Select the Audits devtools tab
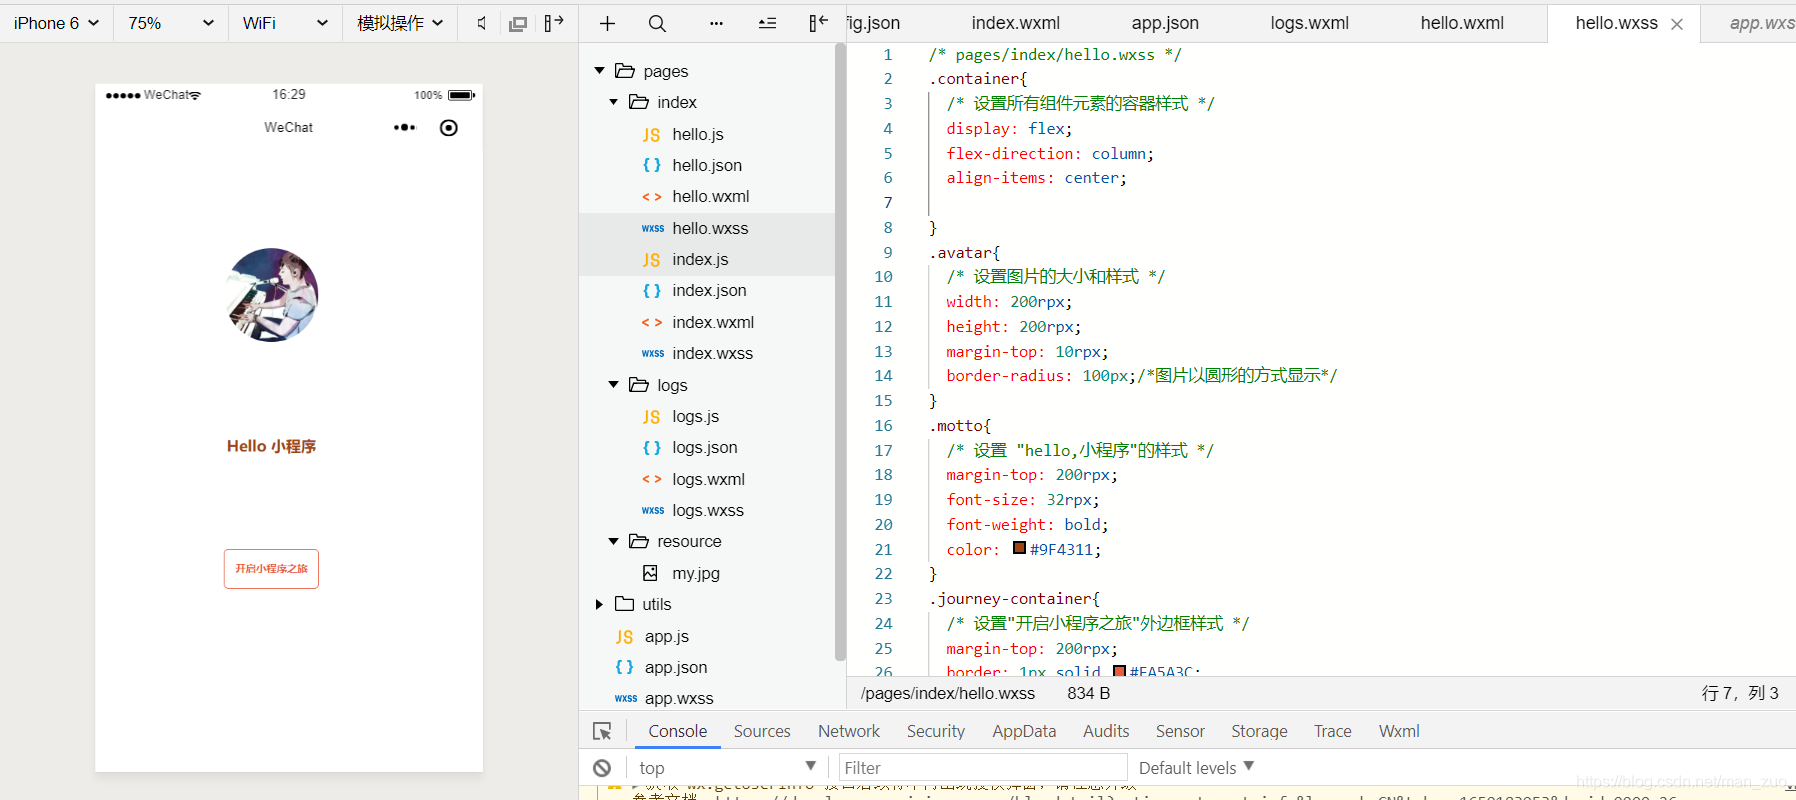 [x=1106, y=731]
